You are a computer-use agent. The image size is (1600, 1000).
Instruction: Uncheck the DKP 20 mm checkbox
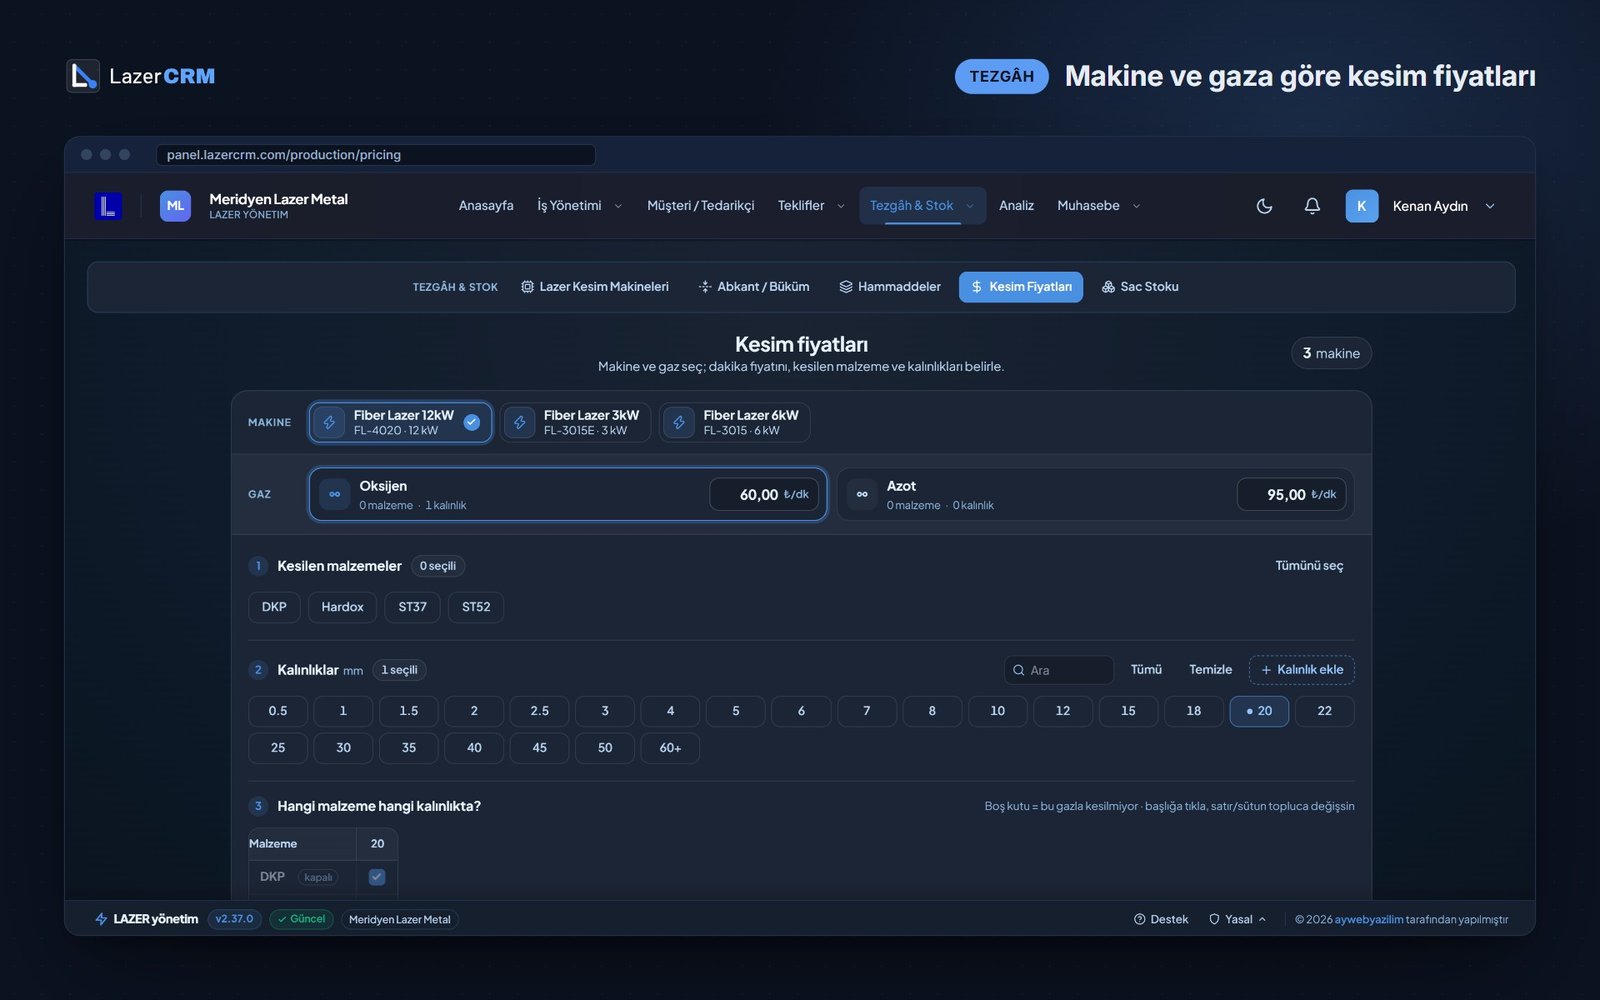pyautogui.click(x=377, y=877)
